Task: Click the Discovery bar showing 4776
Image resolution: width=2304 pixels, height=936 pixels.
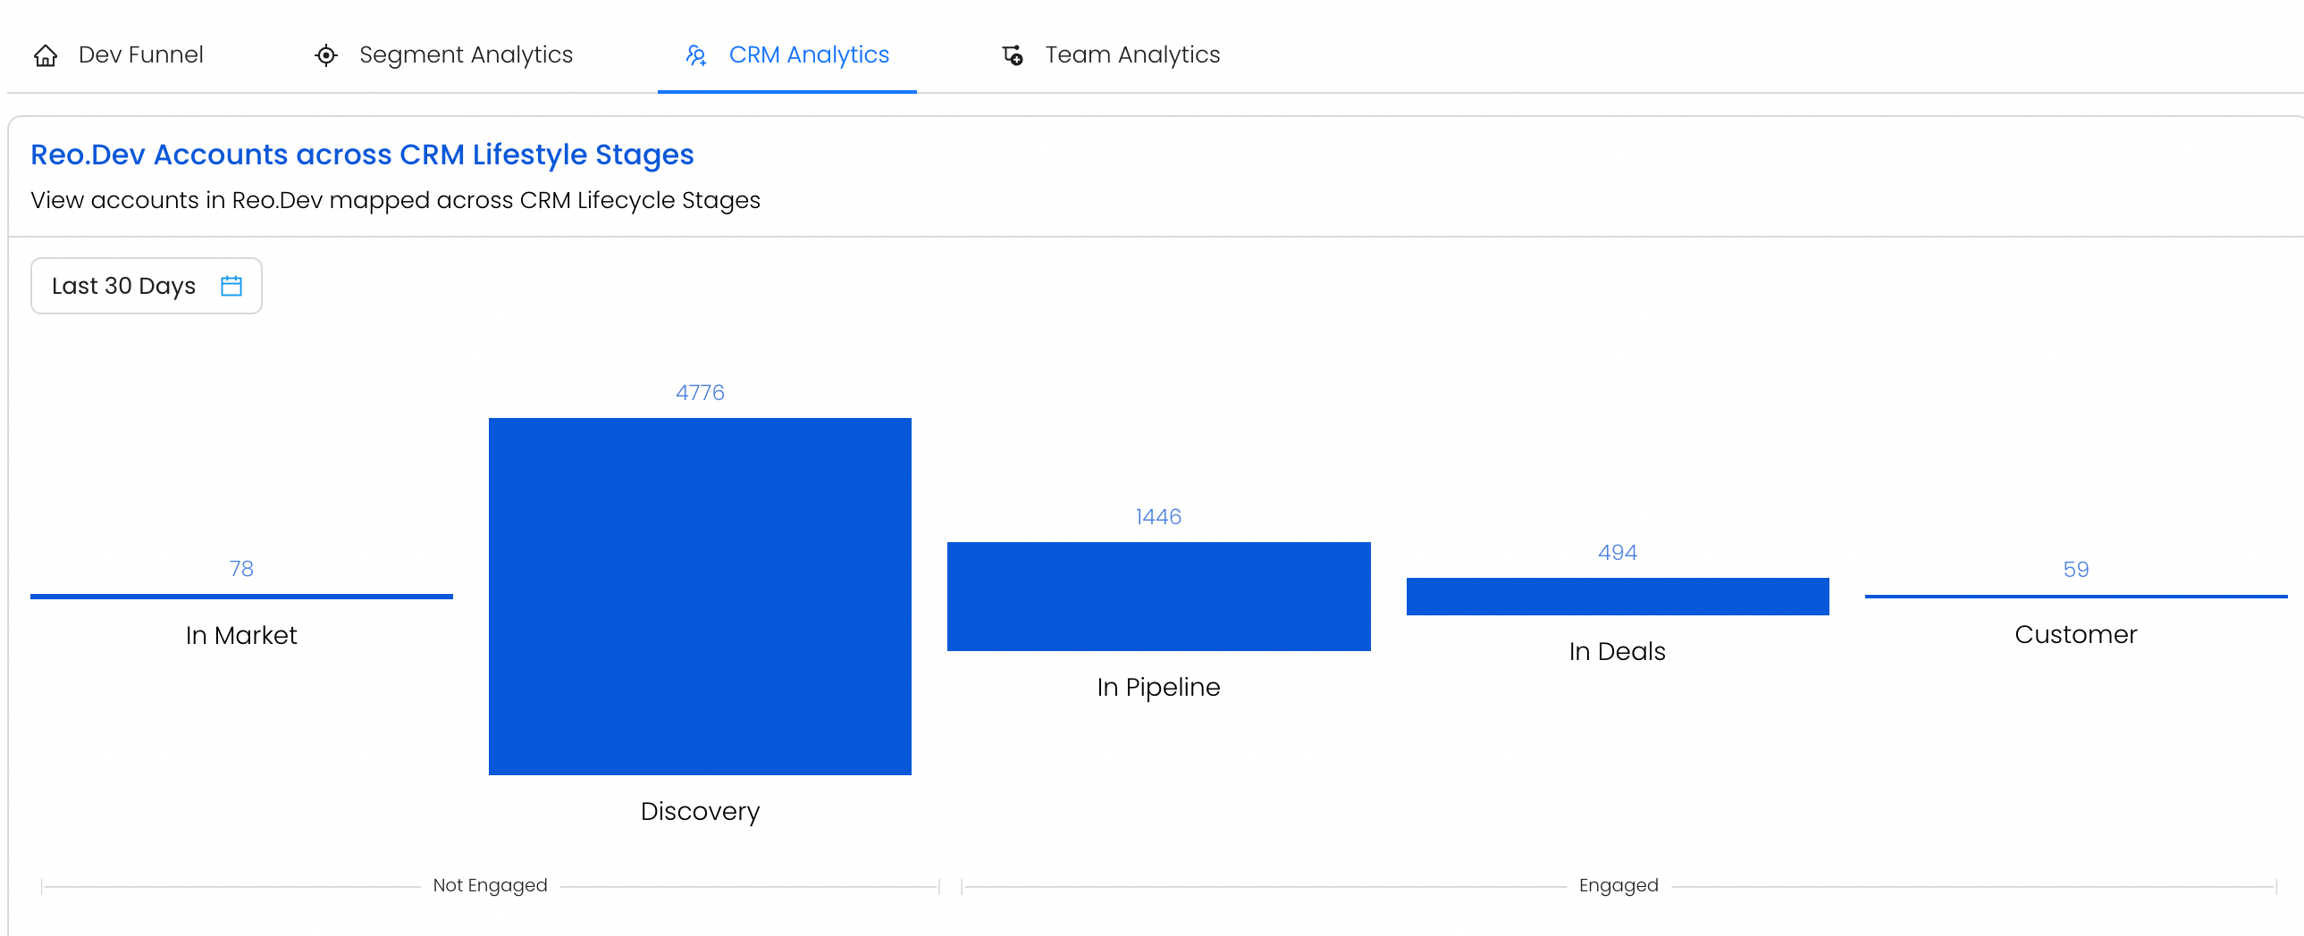Action: (x=700, y=596)
